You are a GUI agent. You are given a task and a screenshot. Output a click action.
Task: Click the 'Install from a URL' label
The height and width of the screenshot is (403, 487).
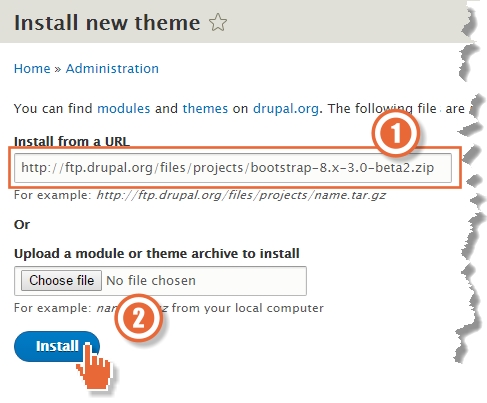coord(72,142)
